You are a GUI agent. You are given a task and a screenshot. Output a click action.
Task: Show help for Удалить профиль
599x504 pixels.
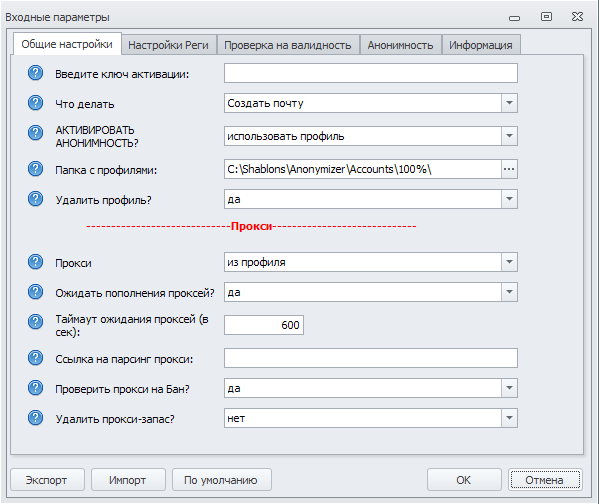[x=36, y=199]
